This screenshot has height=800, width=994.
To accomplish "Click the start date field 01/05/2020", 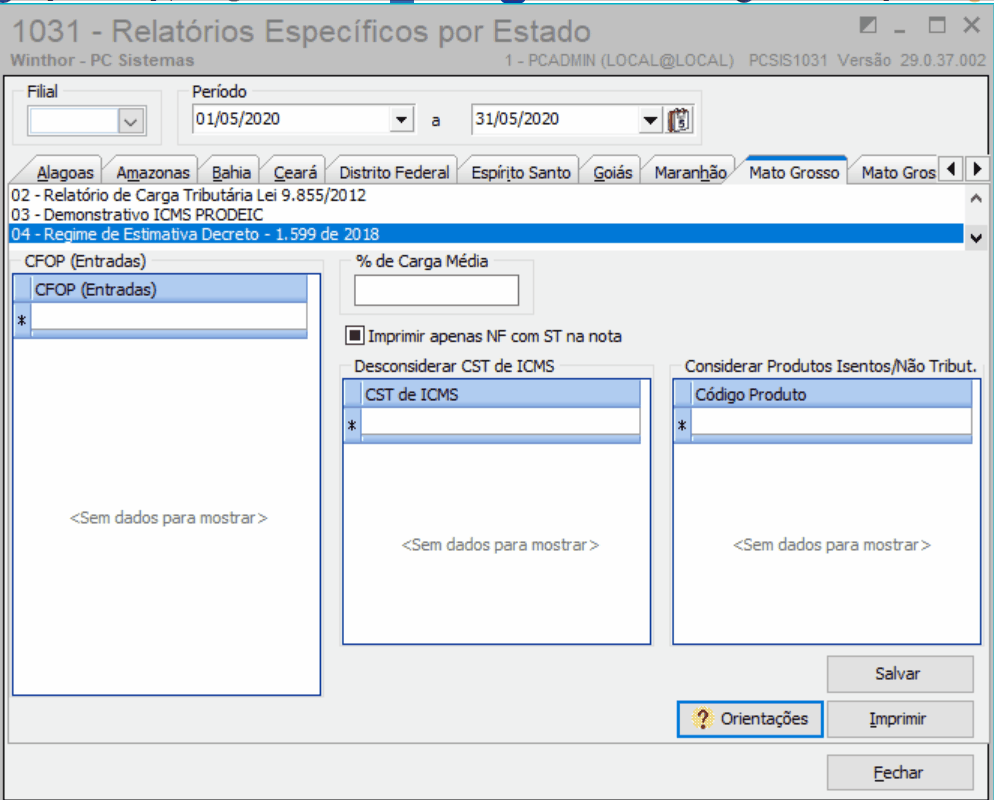I will coord(291,119).
